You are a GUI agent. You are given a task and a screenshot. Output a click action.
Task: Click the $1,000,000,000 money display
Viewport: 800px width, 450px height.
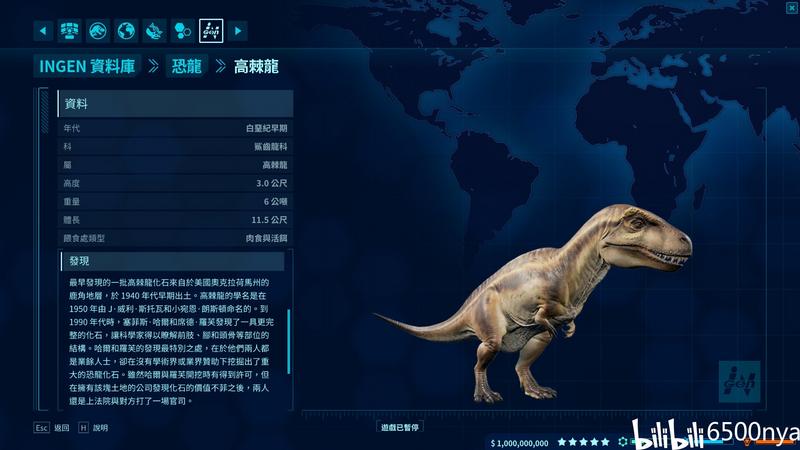pyautogui.click(x=519, y=443)
